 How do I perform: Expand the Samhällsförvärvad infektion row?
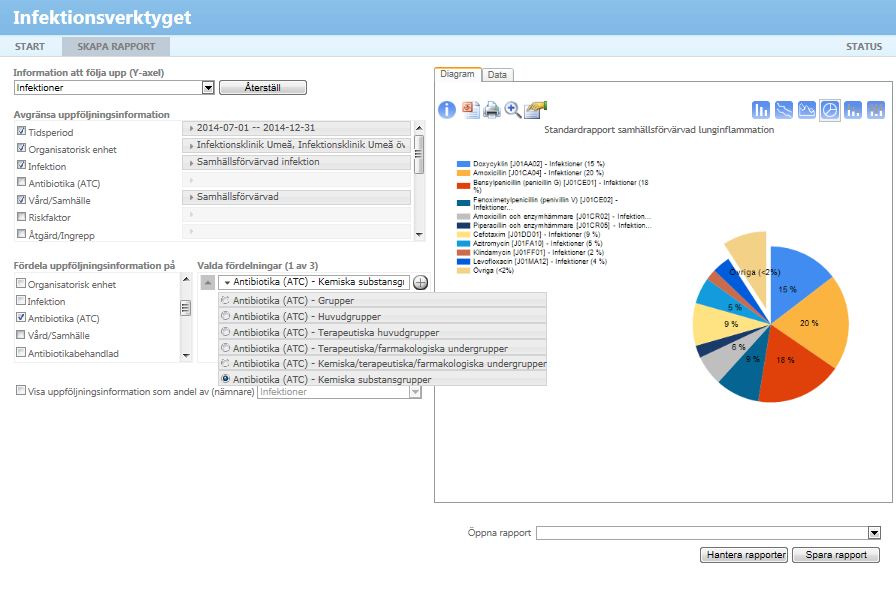pyautogui.click(x=297, y=162)
